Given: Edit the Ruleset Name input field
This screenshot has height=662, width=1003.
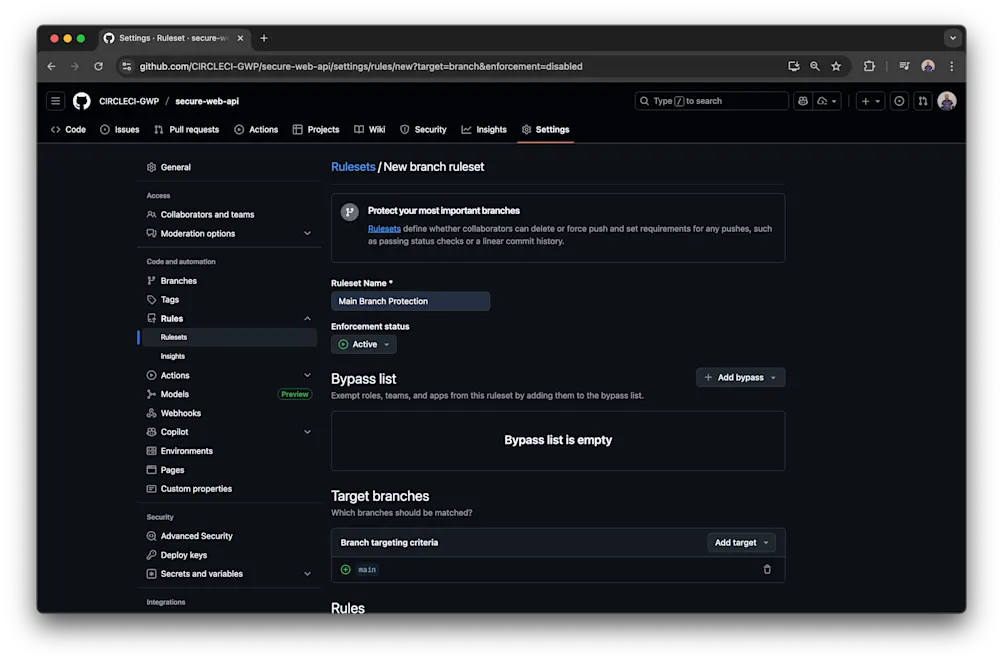Looking at the screenshot, I should 410,301.
